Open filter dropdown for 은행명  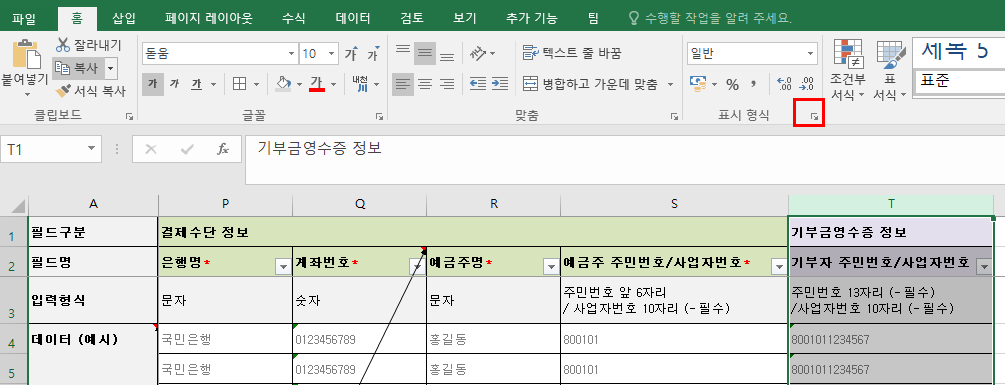click(283, 267)
